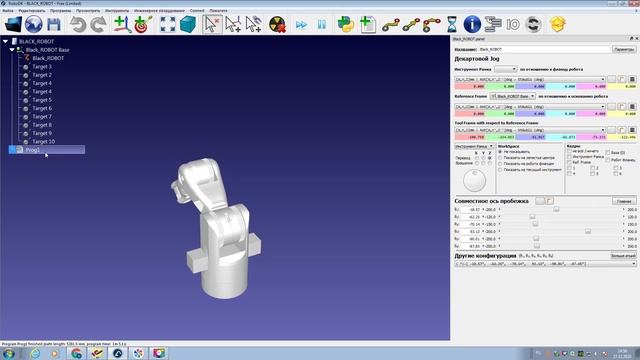Viewport: 640px width, 360px height.
Task: Select the Z translation radio button
Action: 489,158
